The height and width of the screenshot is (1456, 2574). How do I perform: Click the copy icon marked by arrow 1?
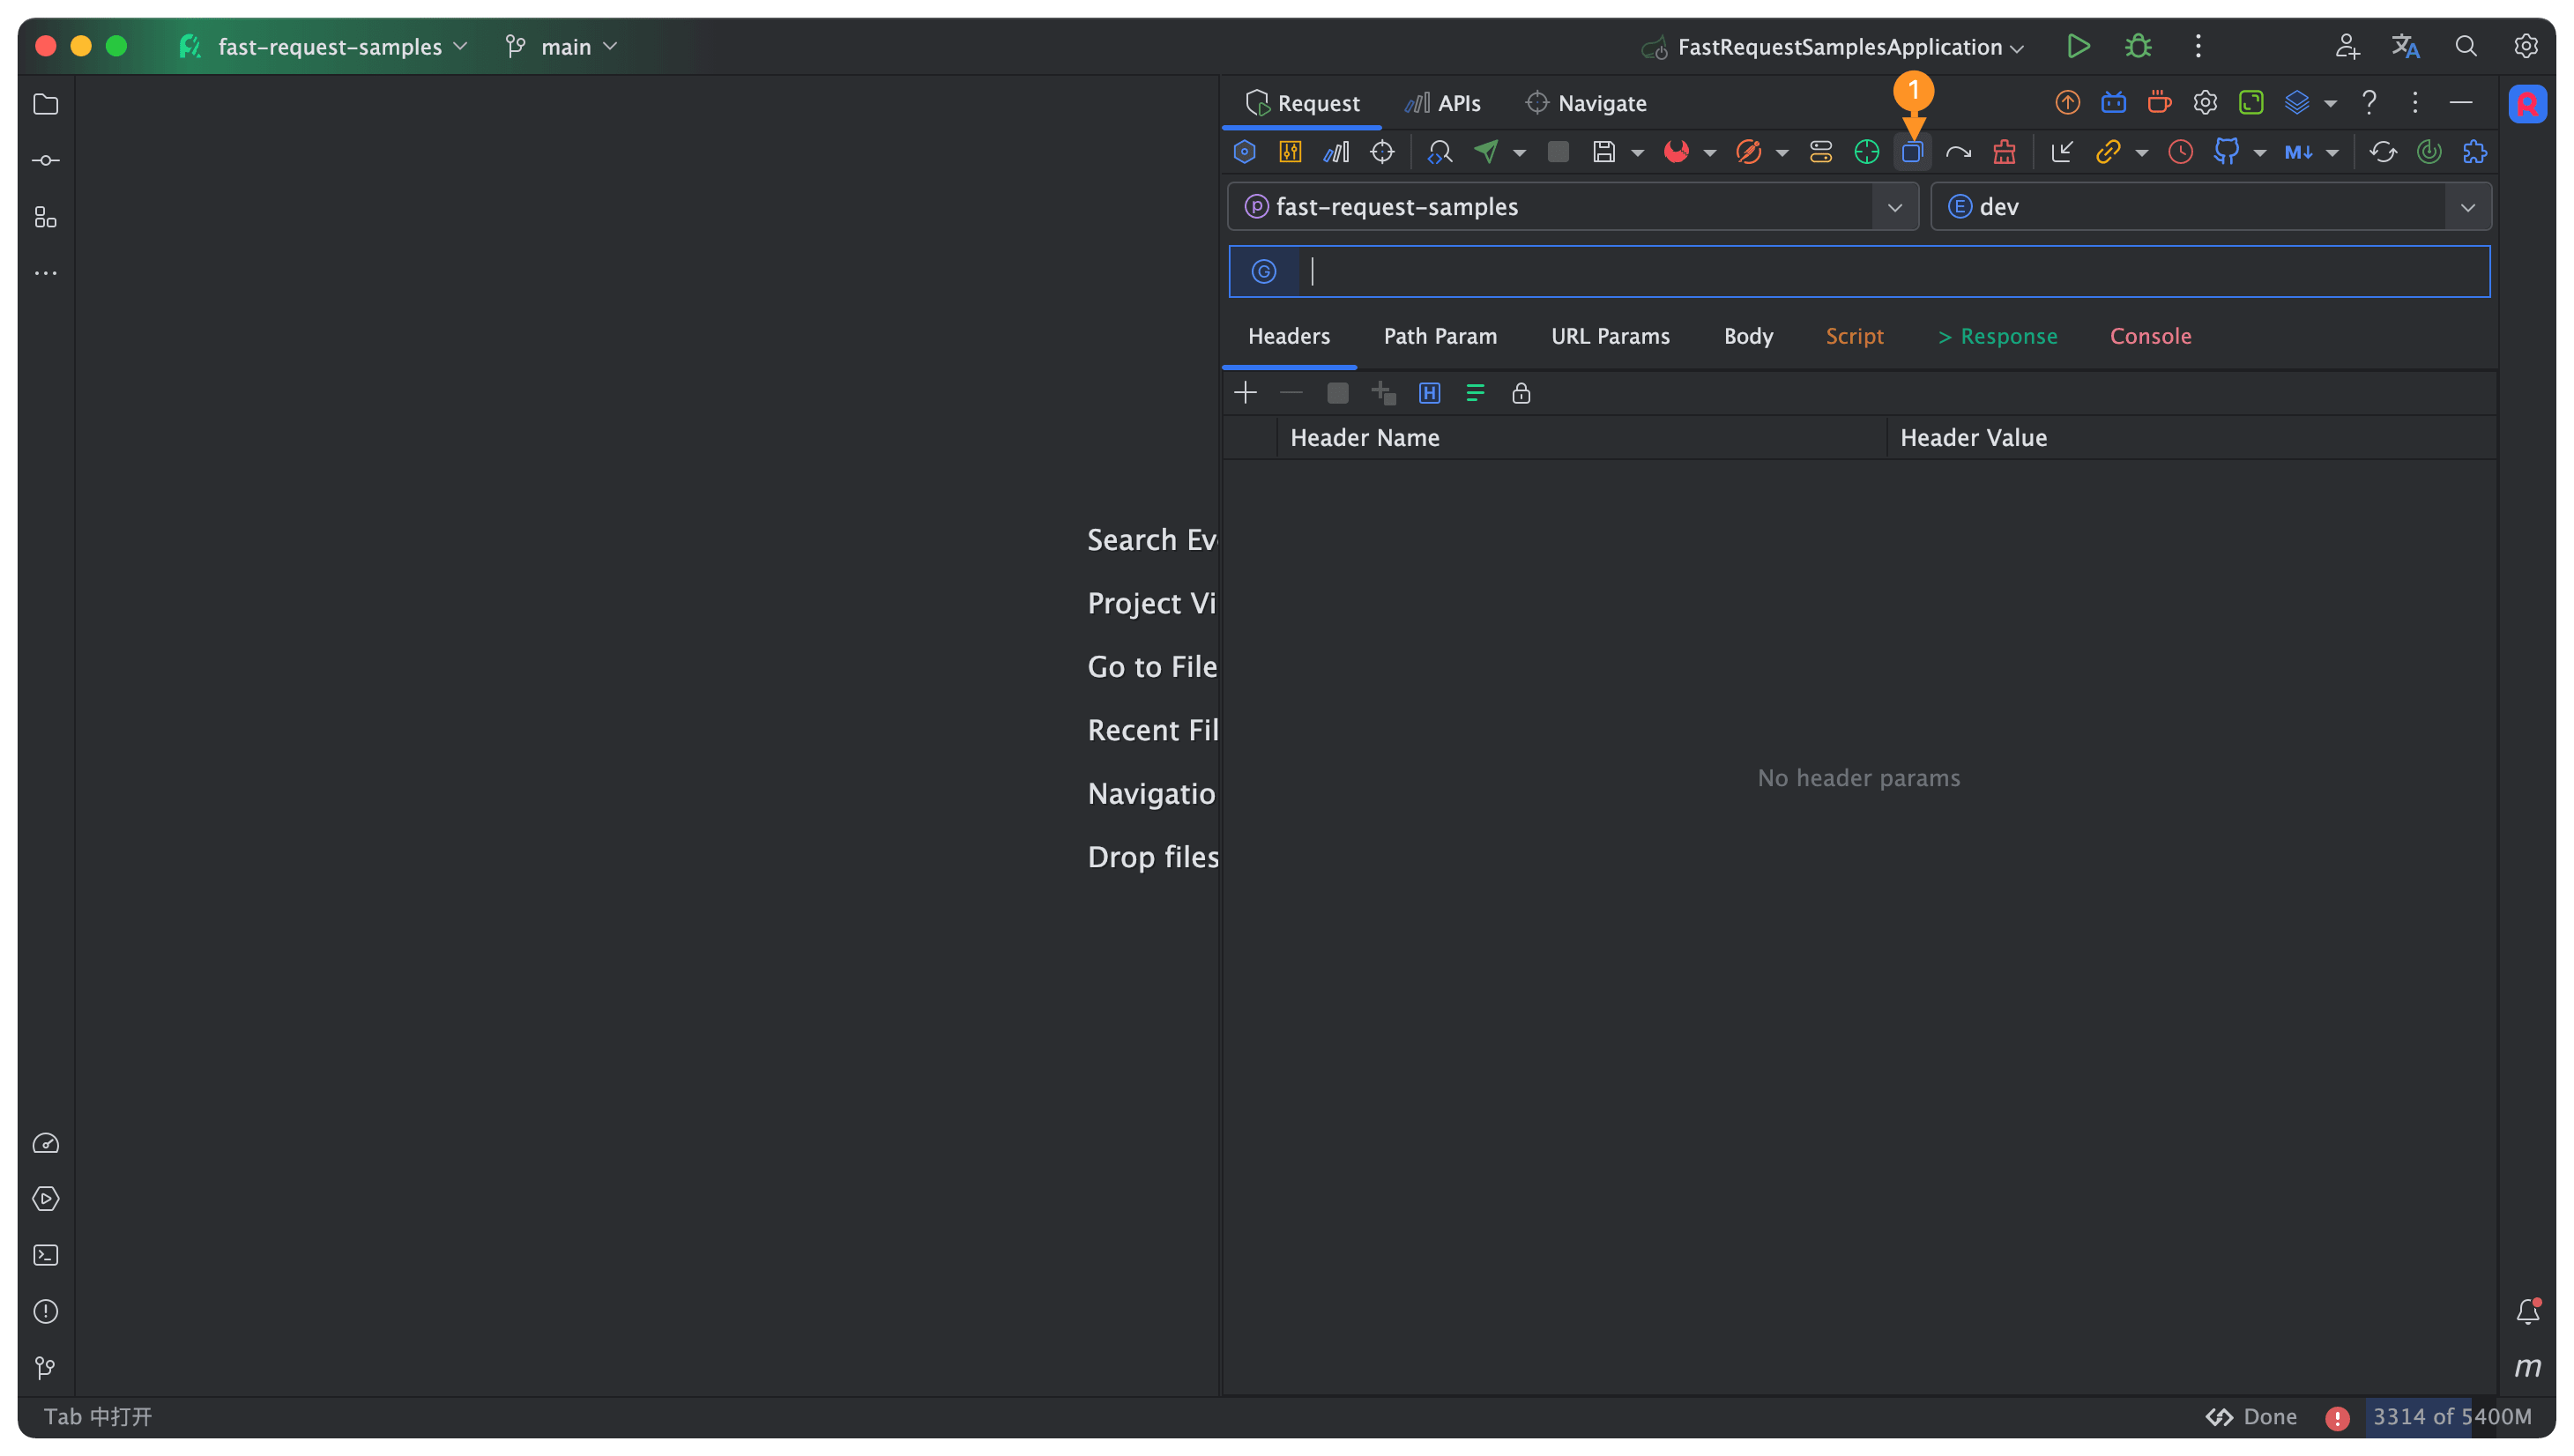point(1912,152)
